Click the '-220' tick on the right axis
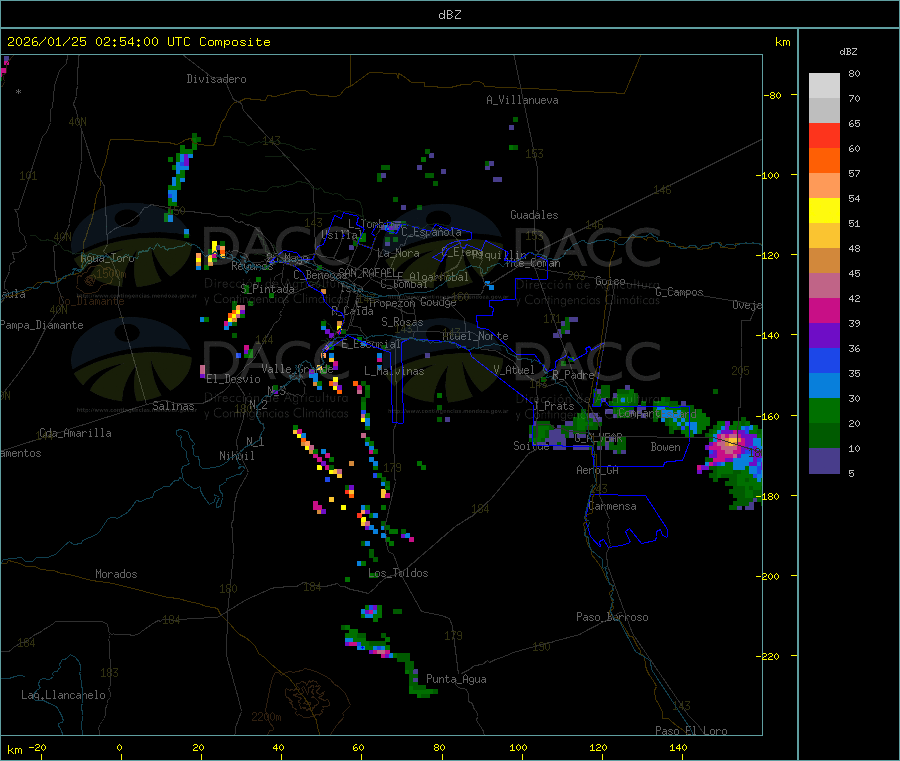 [x=769, y=657]
